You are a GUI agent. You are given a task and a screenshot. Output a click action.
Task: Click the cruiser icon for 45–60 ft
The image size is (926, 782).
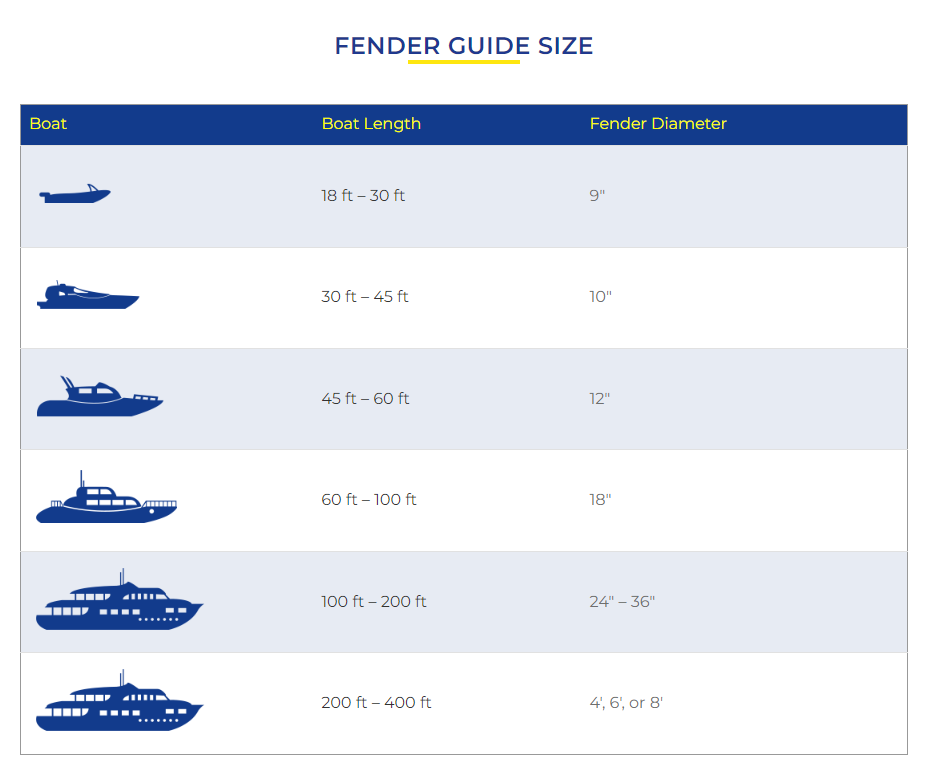[x=99, y=398]
